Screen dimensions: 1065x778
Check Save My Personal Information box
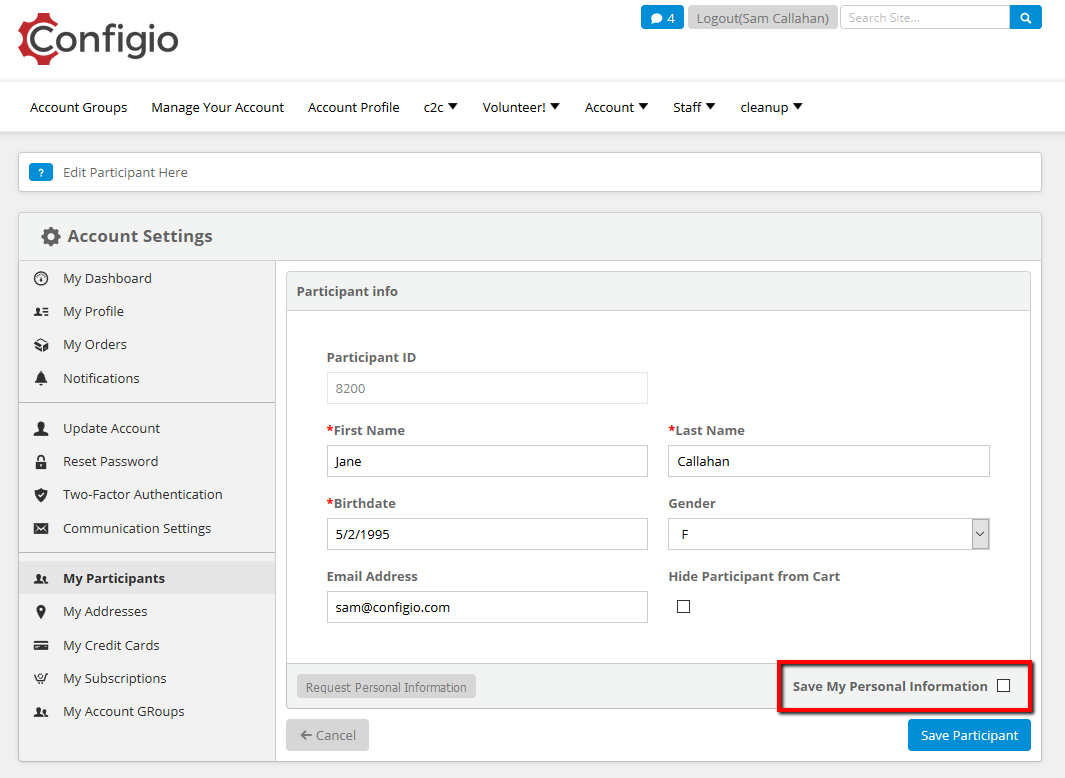1003,686
